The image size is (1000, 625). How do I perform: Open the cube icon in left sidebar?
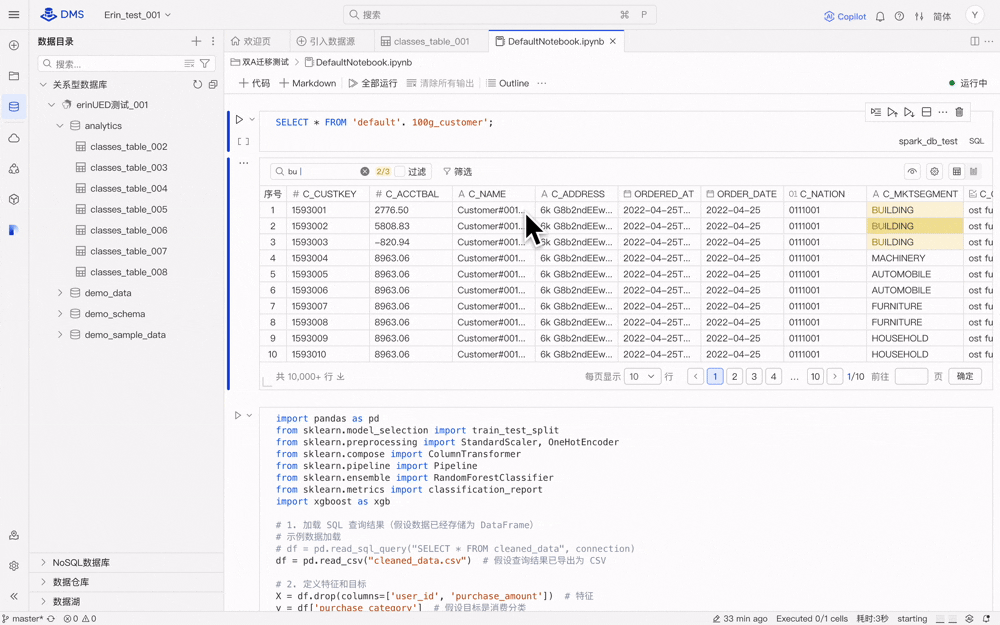(x=14, y=199)
